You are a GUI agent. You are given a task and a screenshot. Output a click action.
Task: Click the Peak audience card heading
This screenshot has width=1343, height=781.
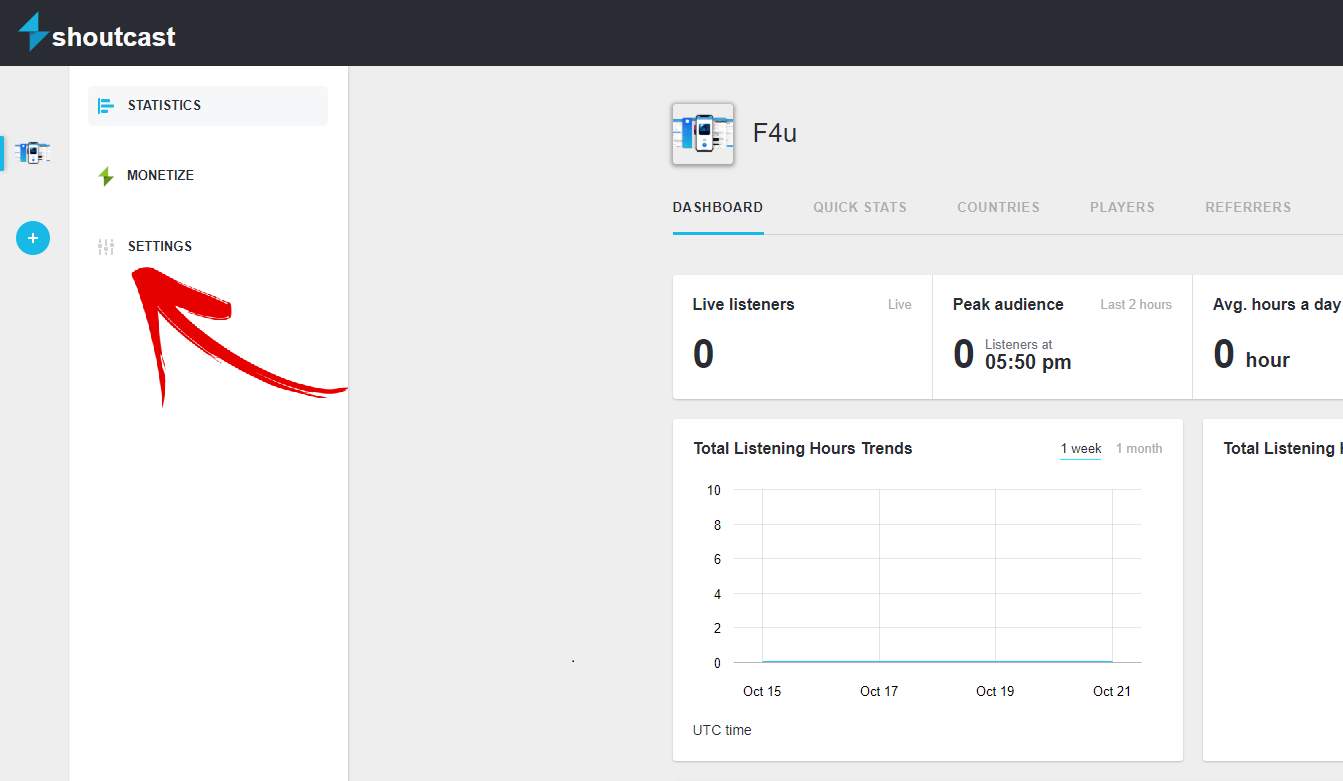(1008, 305)
